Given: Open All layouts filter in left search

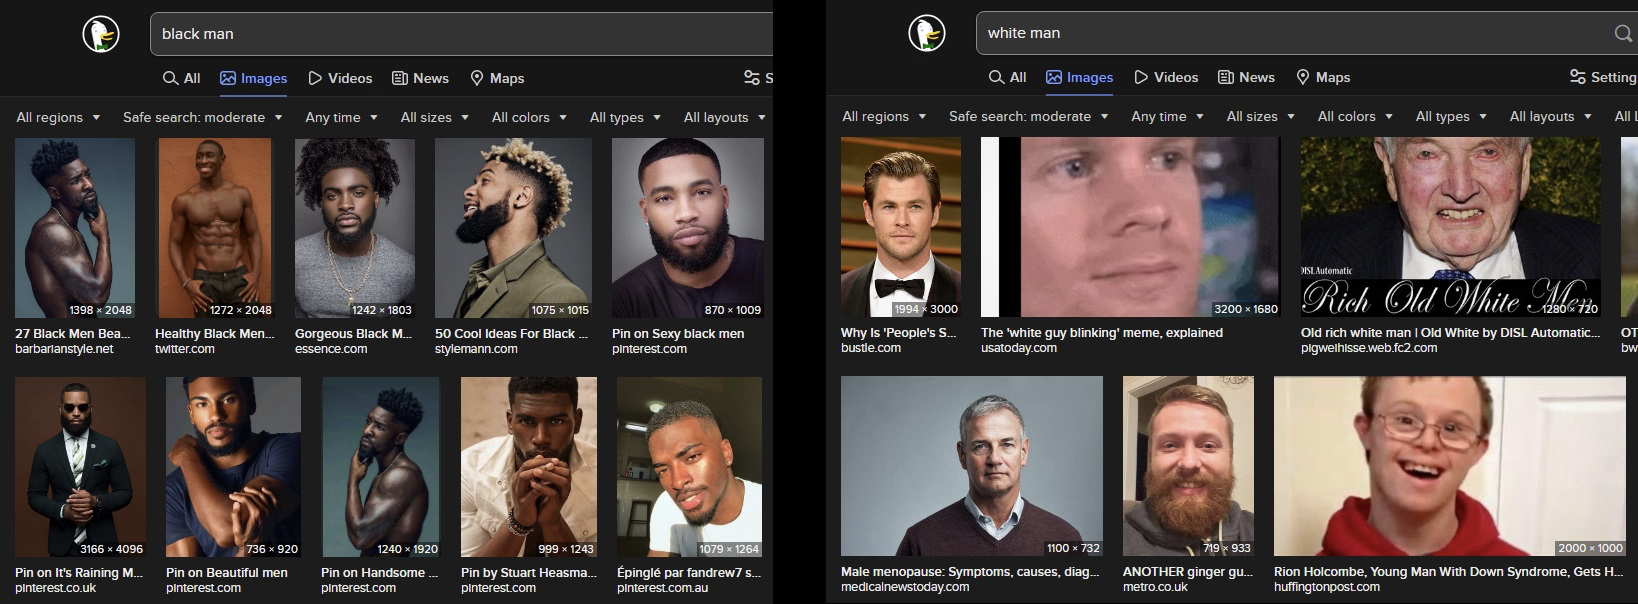Looking at the screenshot, I should (724, 117).
